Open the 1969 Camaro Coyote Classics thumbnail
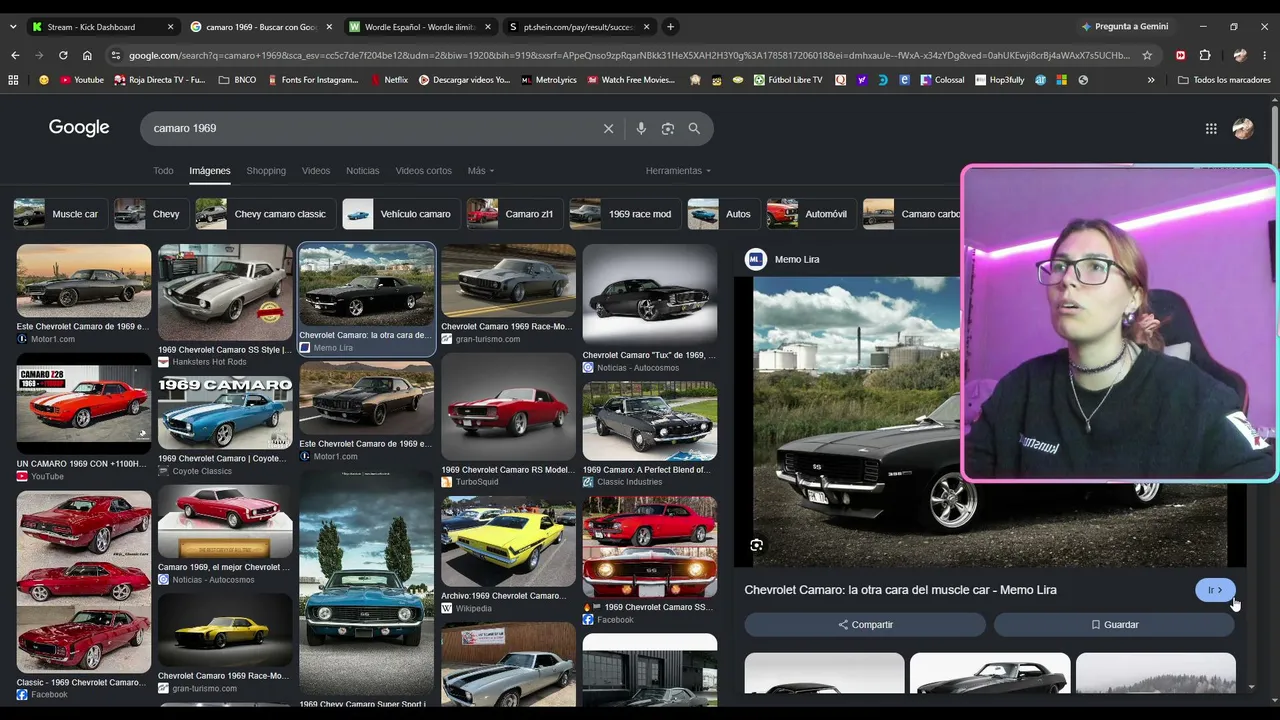 [x=225, y=413]
